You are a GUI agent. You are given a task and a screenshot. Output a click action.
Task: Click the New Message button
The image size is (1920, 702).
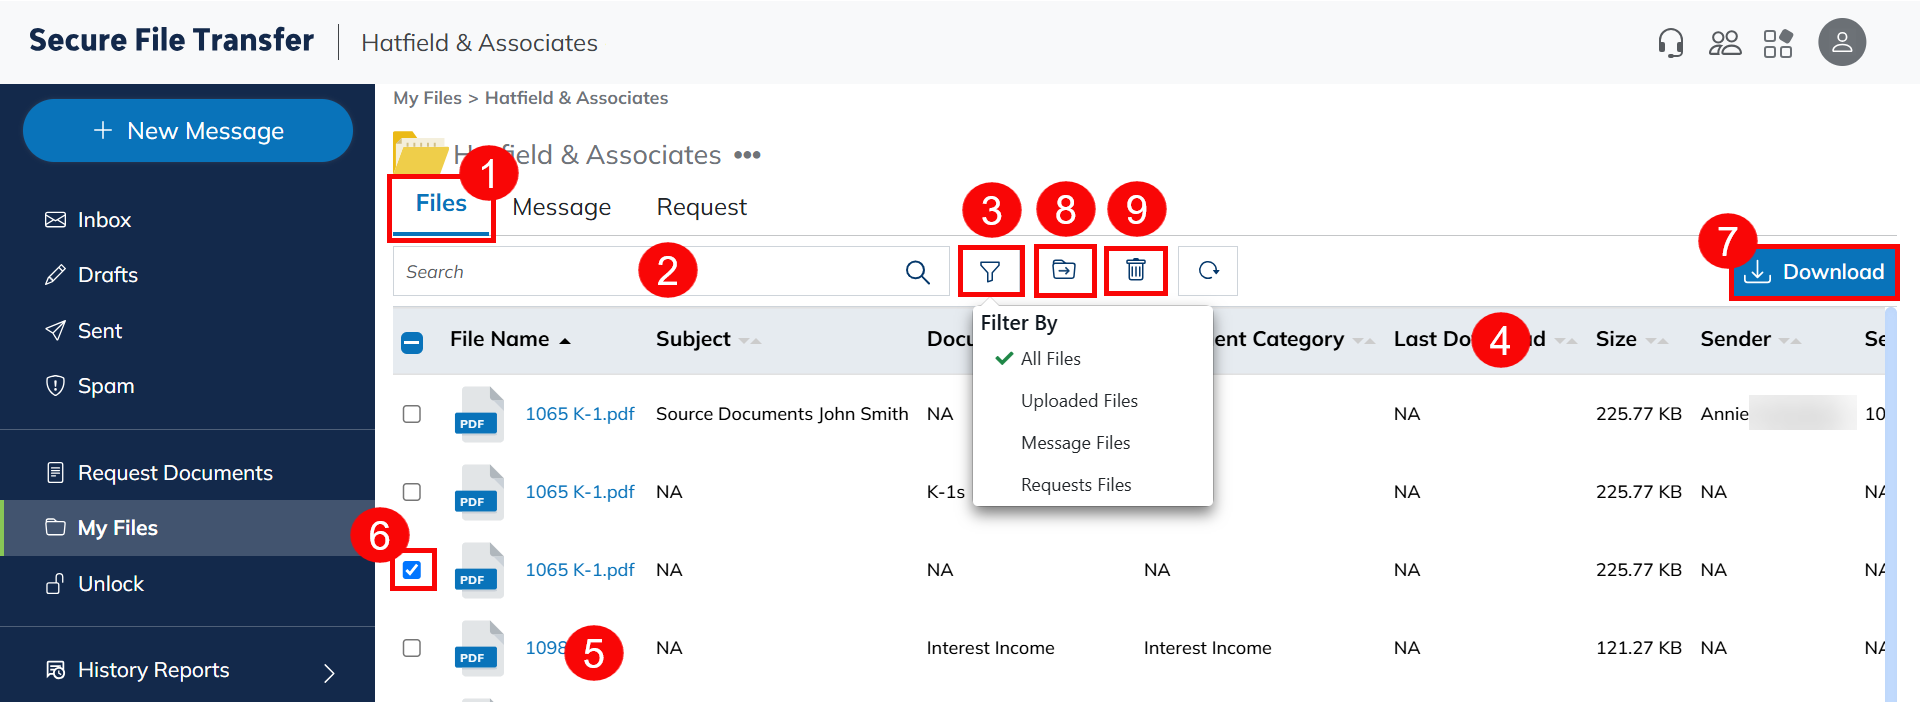click(x=188, y=131)
